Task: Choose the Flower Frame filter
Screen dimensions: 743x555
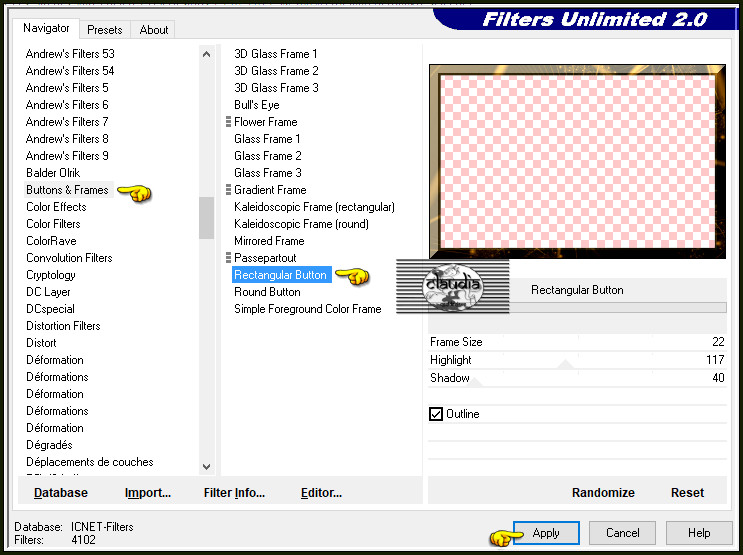Action: (x=265, y=122)
